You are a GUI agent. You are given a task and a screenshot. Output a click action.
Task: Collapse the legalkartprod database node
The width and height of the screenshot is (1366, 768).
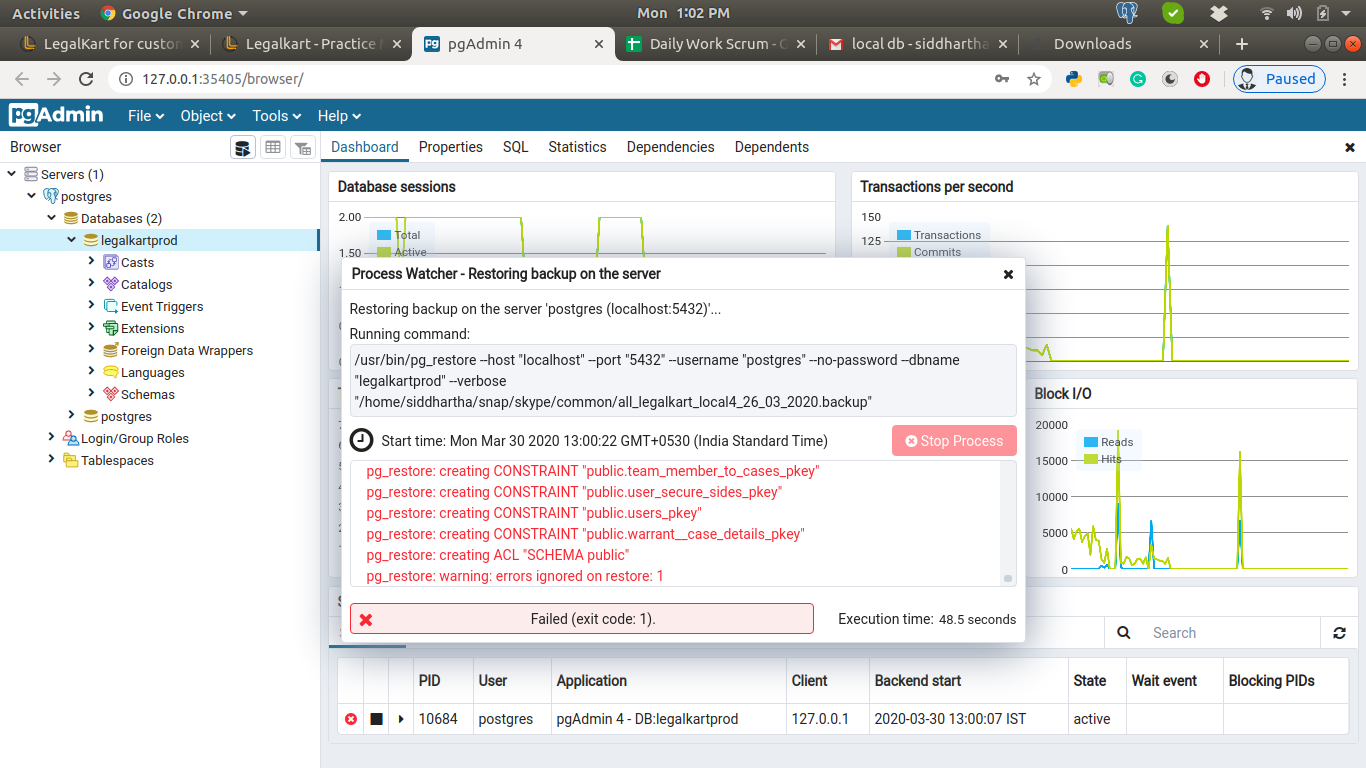72,240
